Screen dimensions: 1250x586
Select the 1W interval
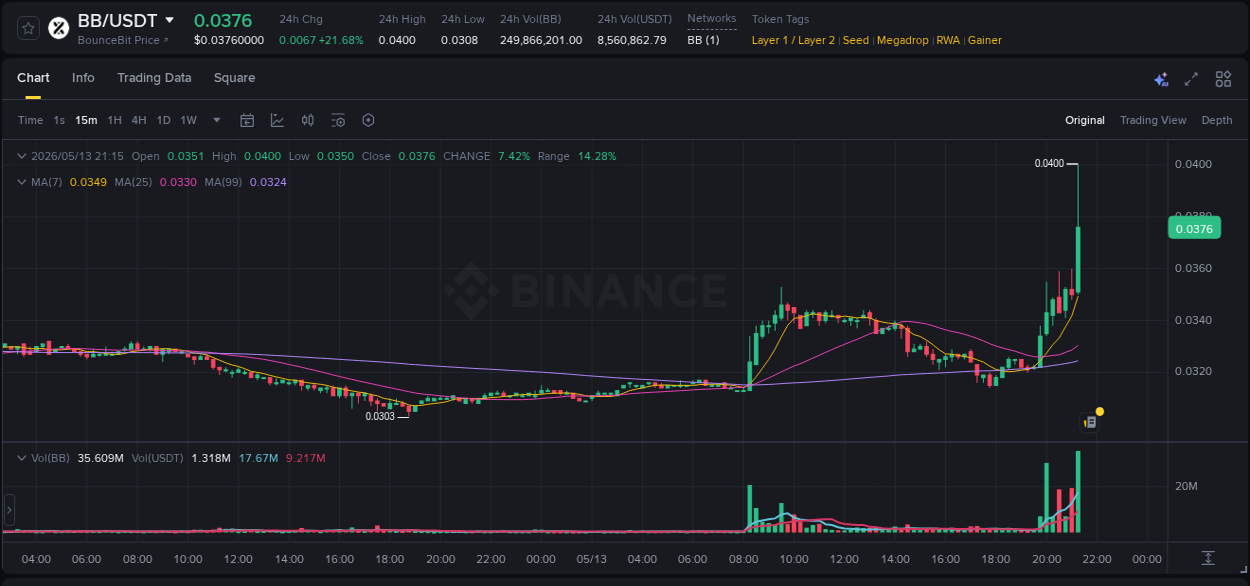click(188, 120)
